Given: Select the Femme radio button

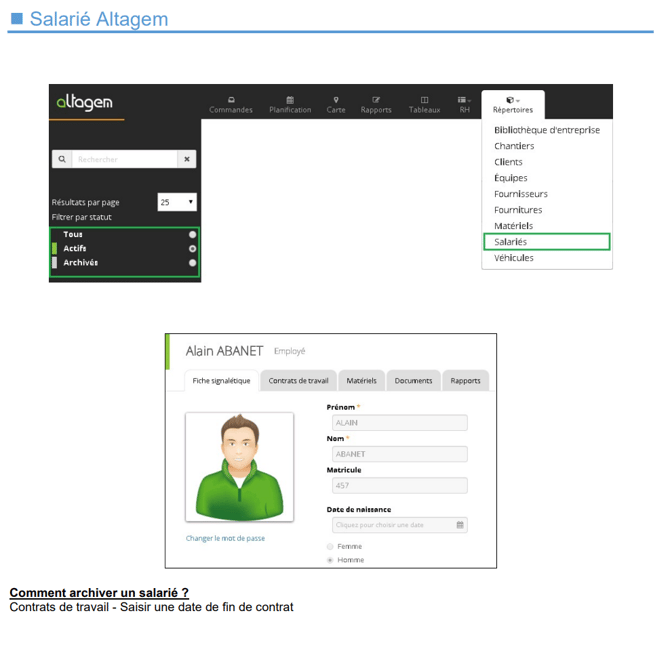Looking at the screenshot, I should pos(330,547).
